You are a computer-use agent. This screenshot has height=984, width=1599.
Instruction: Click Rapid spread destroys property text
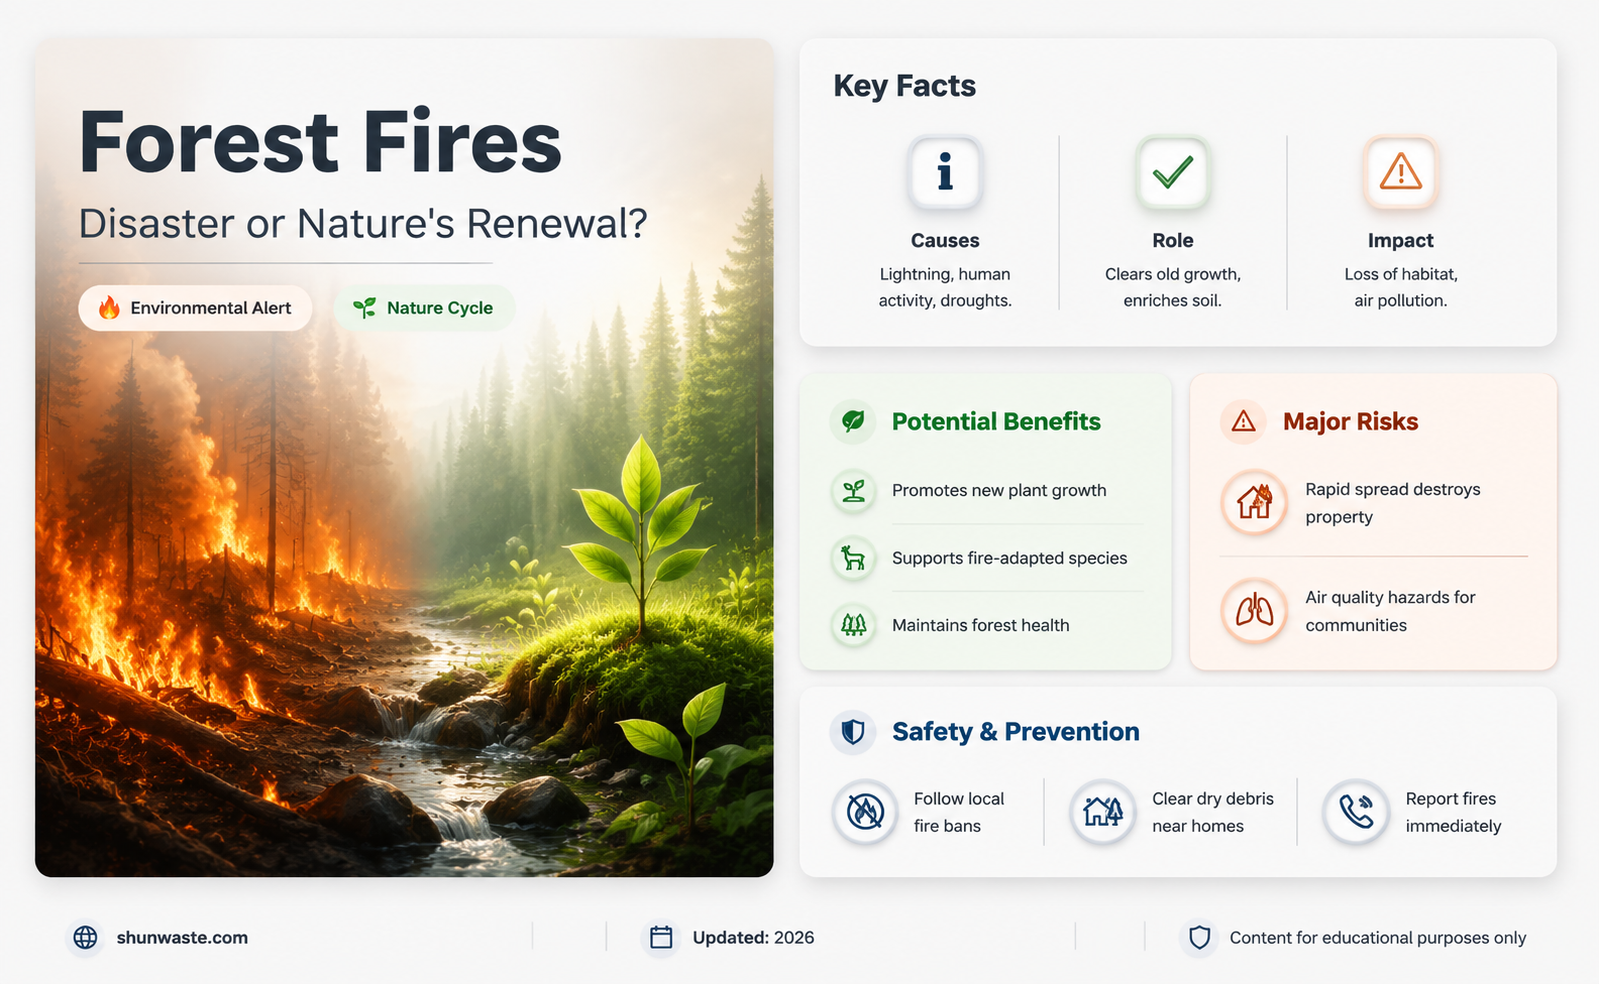(1392, 503)
